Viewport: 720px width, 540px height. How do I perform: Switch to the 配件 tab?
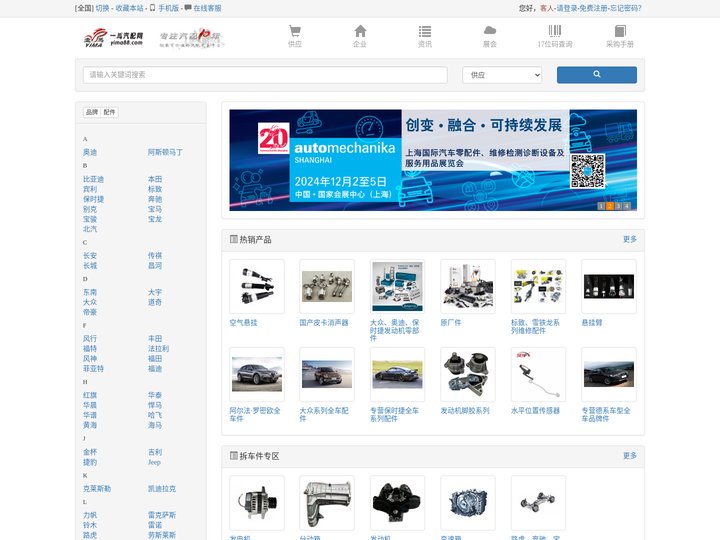109,112
